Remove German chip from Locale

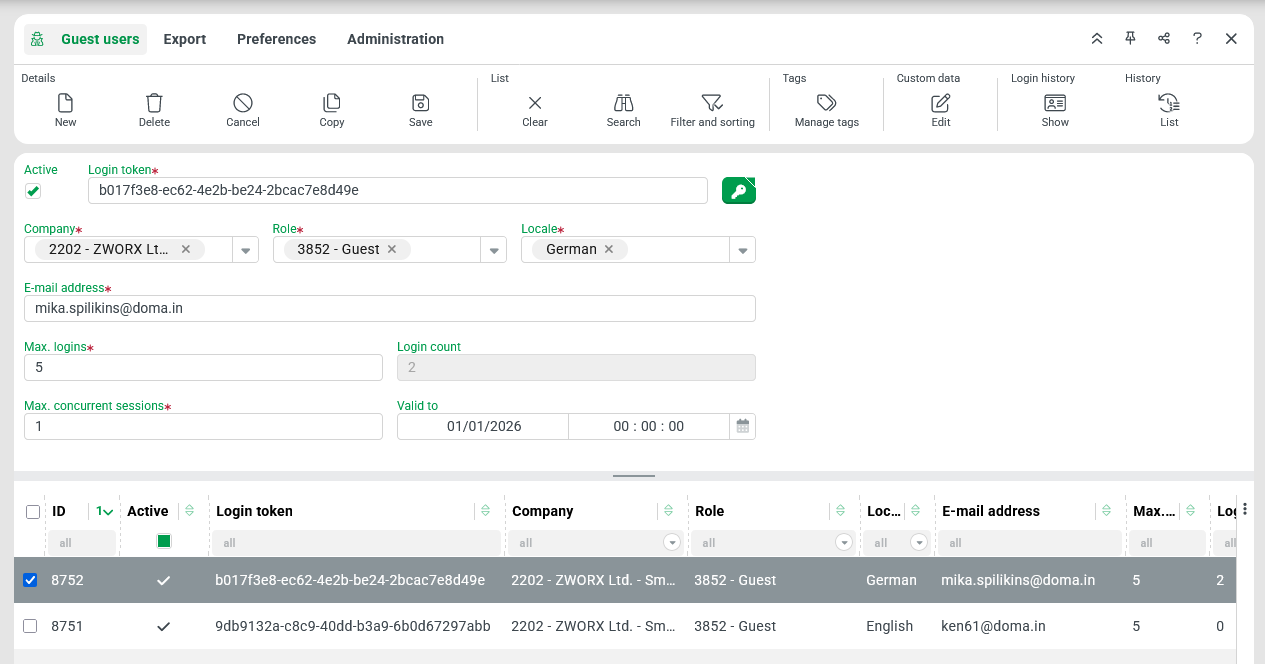coord(609,249)
